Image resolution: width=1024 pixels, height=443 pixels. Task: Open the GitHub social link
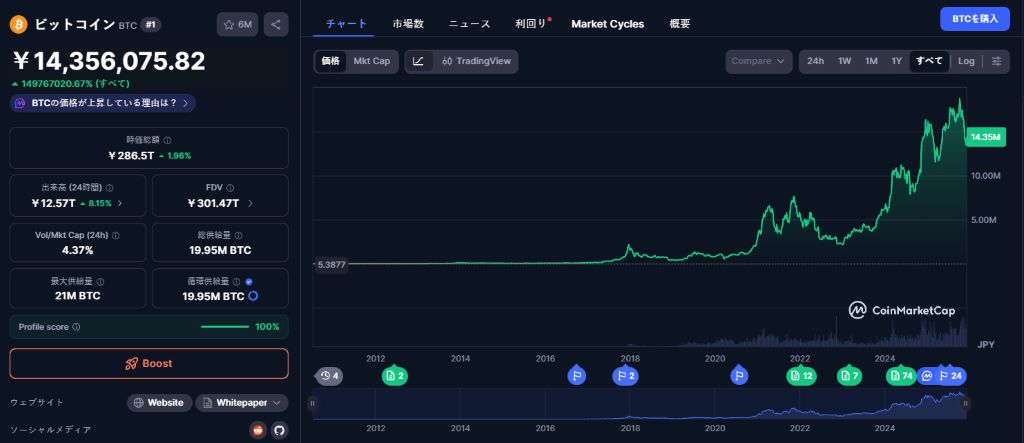(x=280, y=430)
